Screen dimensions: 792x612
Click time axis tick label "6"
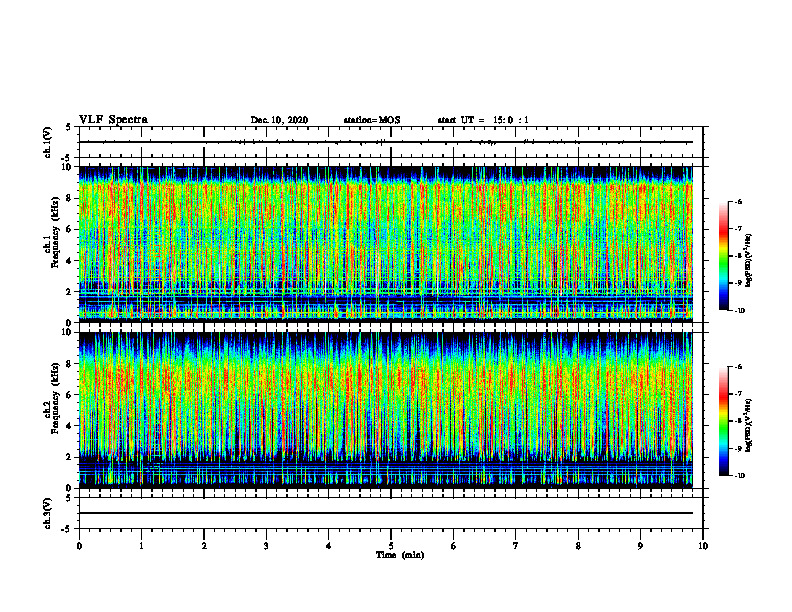[x=454, y=546]
